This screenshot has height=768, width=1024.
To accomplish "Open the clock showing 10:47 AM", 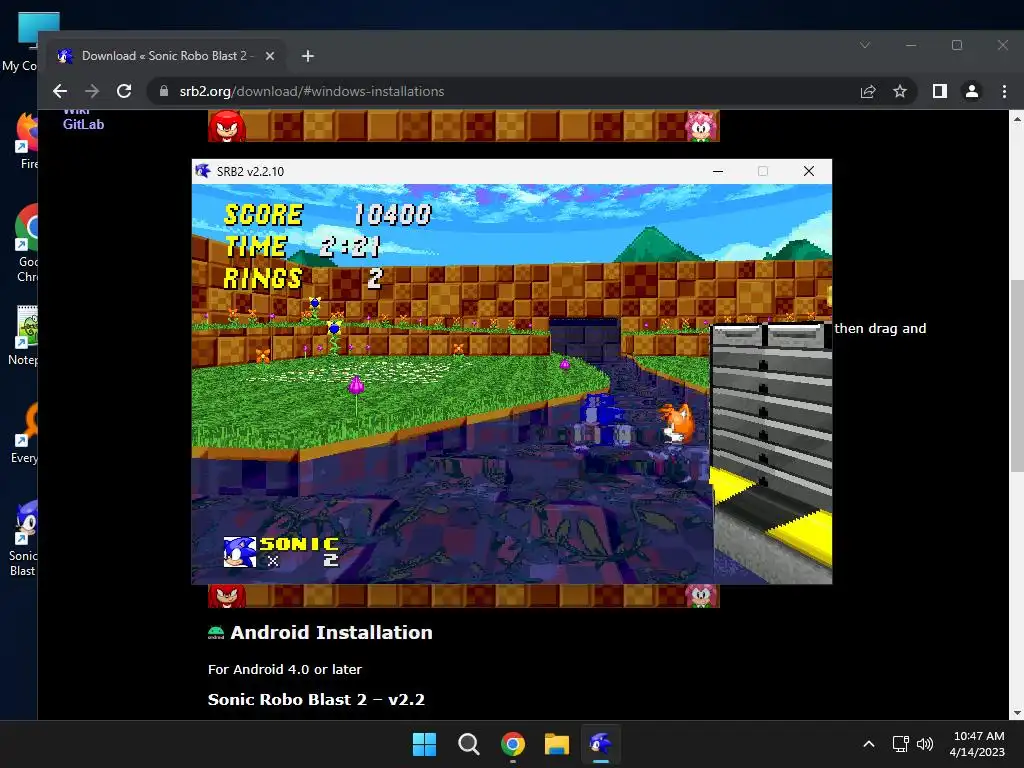I will pos(978,744).
